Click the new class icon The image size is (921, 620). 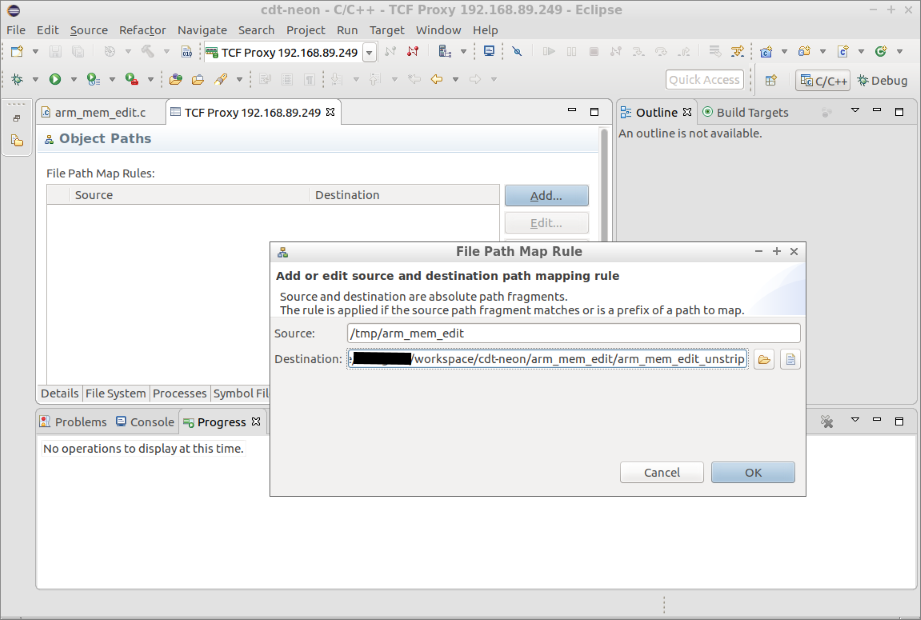pyautogui.click(x=880, y=52)
